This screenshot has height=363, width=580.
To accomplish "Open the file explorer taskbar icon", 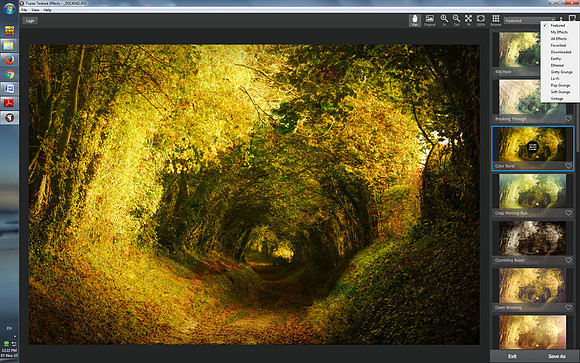I will [9, 45].
